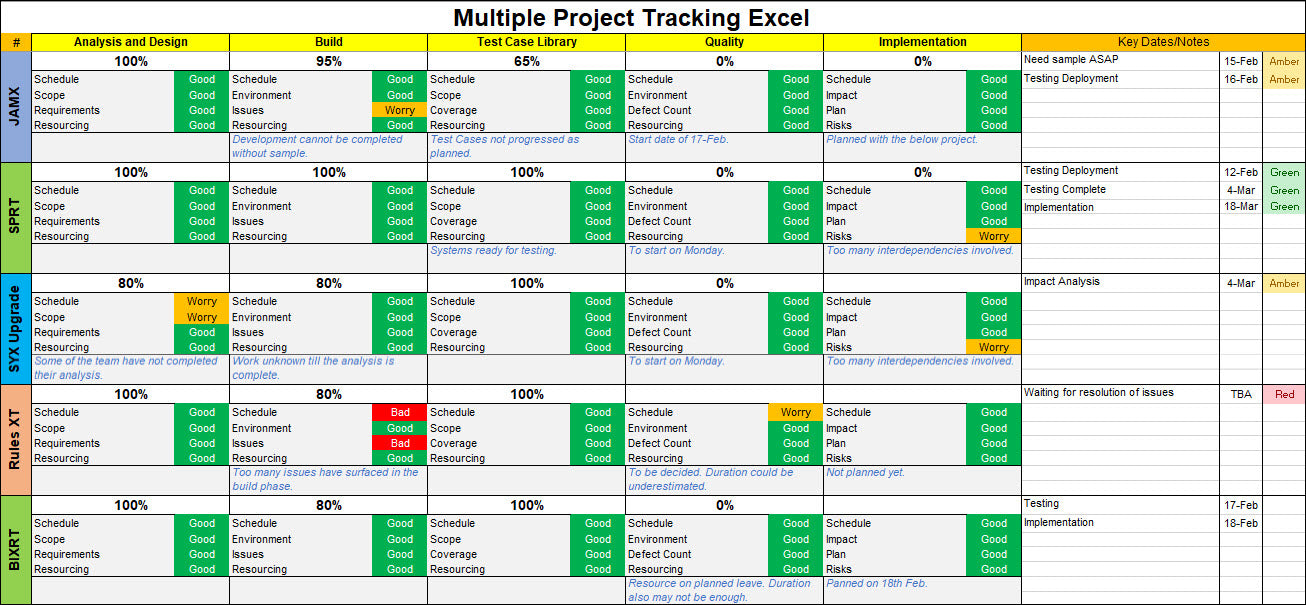This screenshot has width=1306, height=605.
Task: Click the Test Case Library column header
Action: tap(525, 42)
